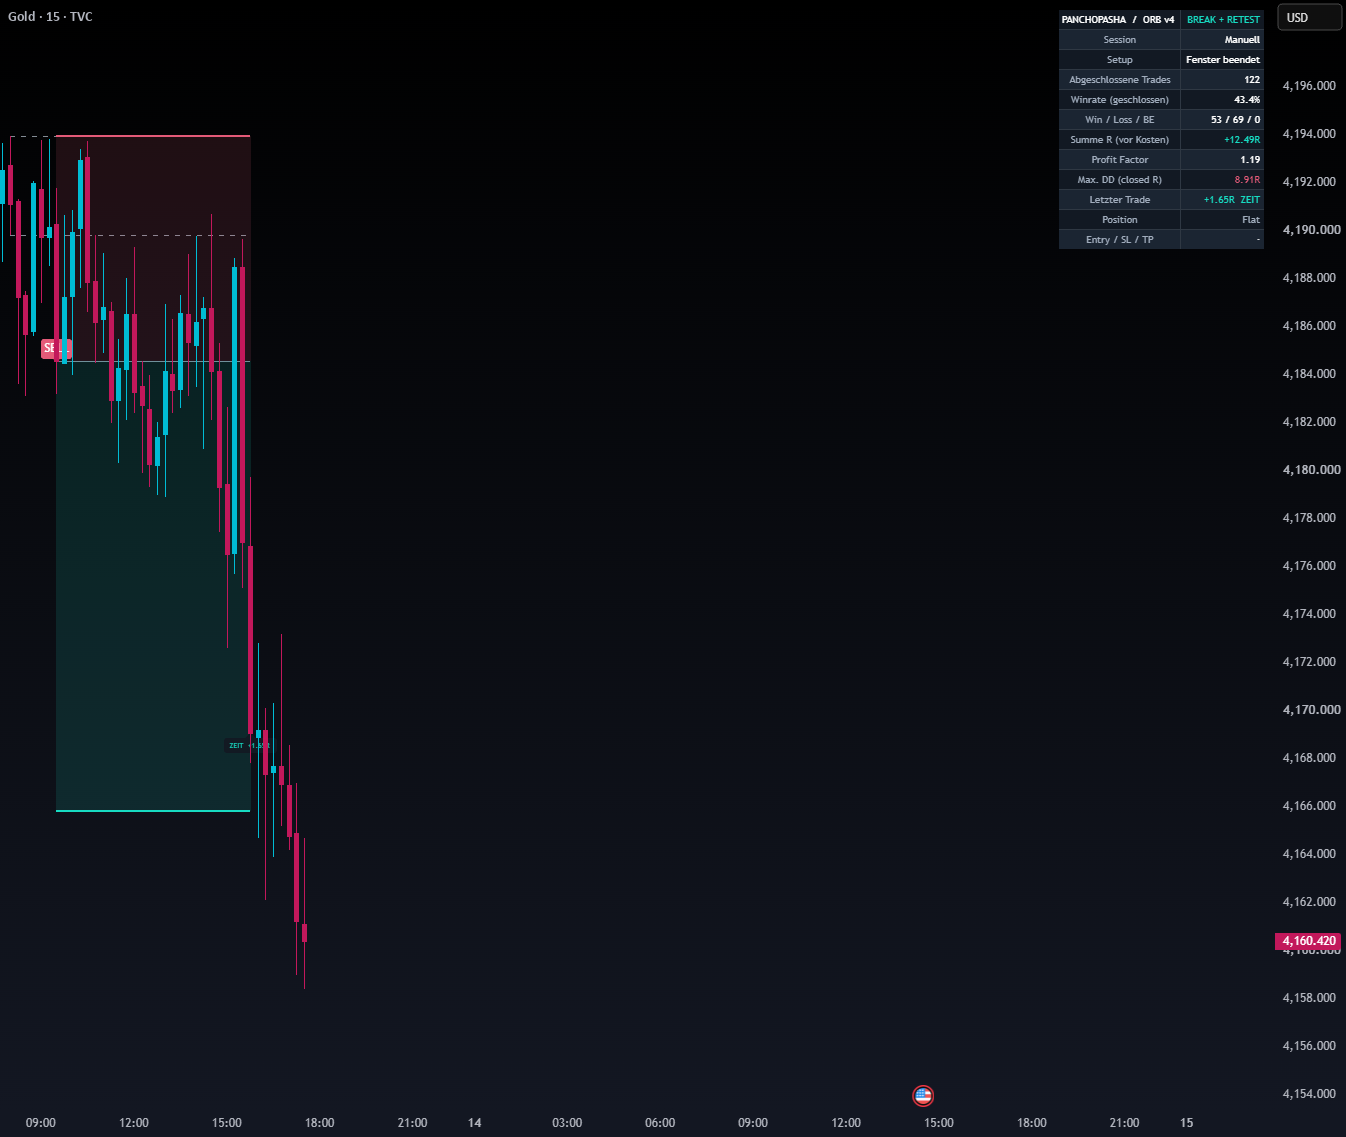The image size is (1346, 1137).
Task: Click the BREAK + RETEST cell
Action: pyautogui.click(x=1222, y=20)
